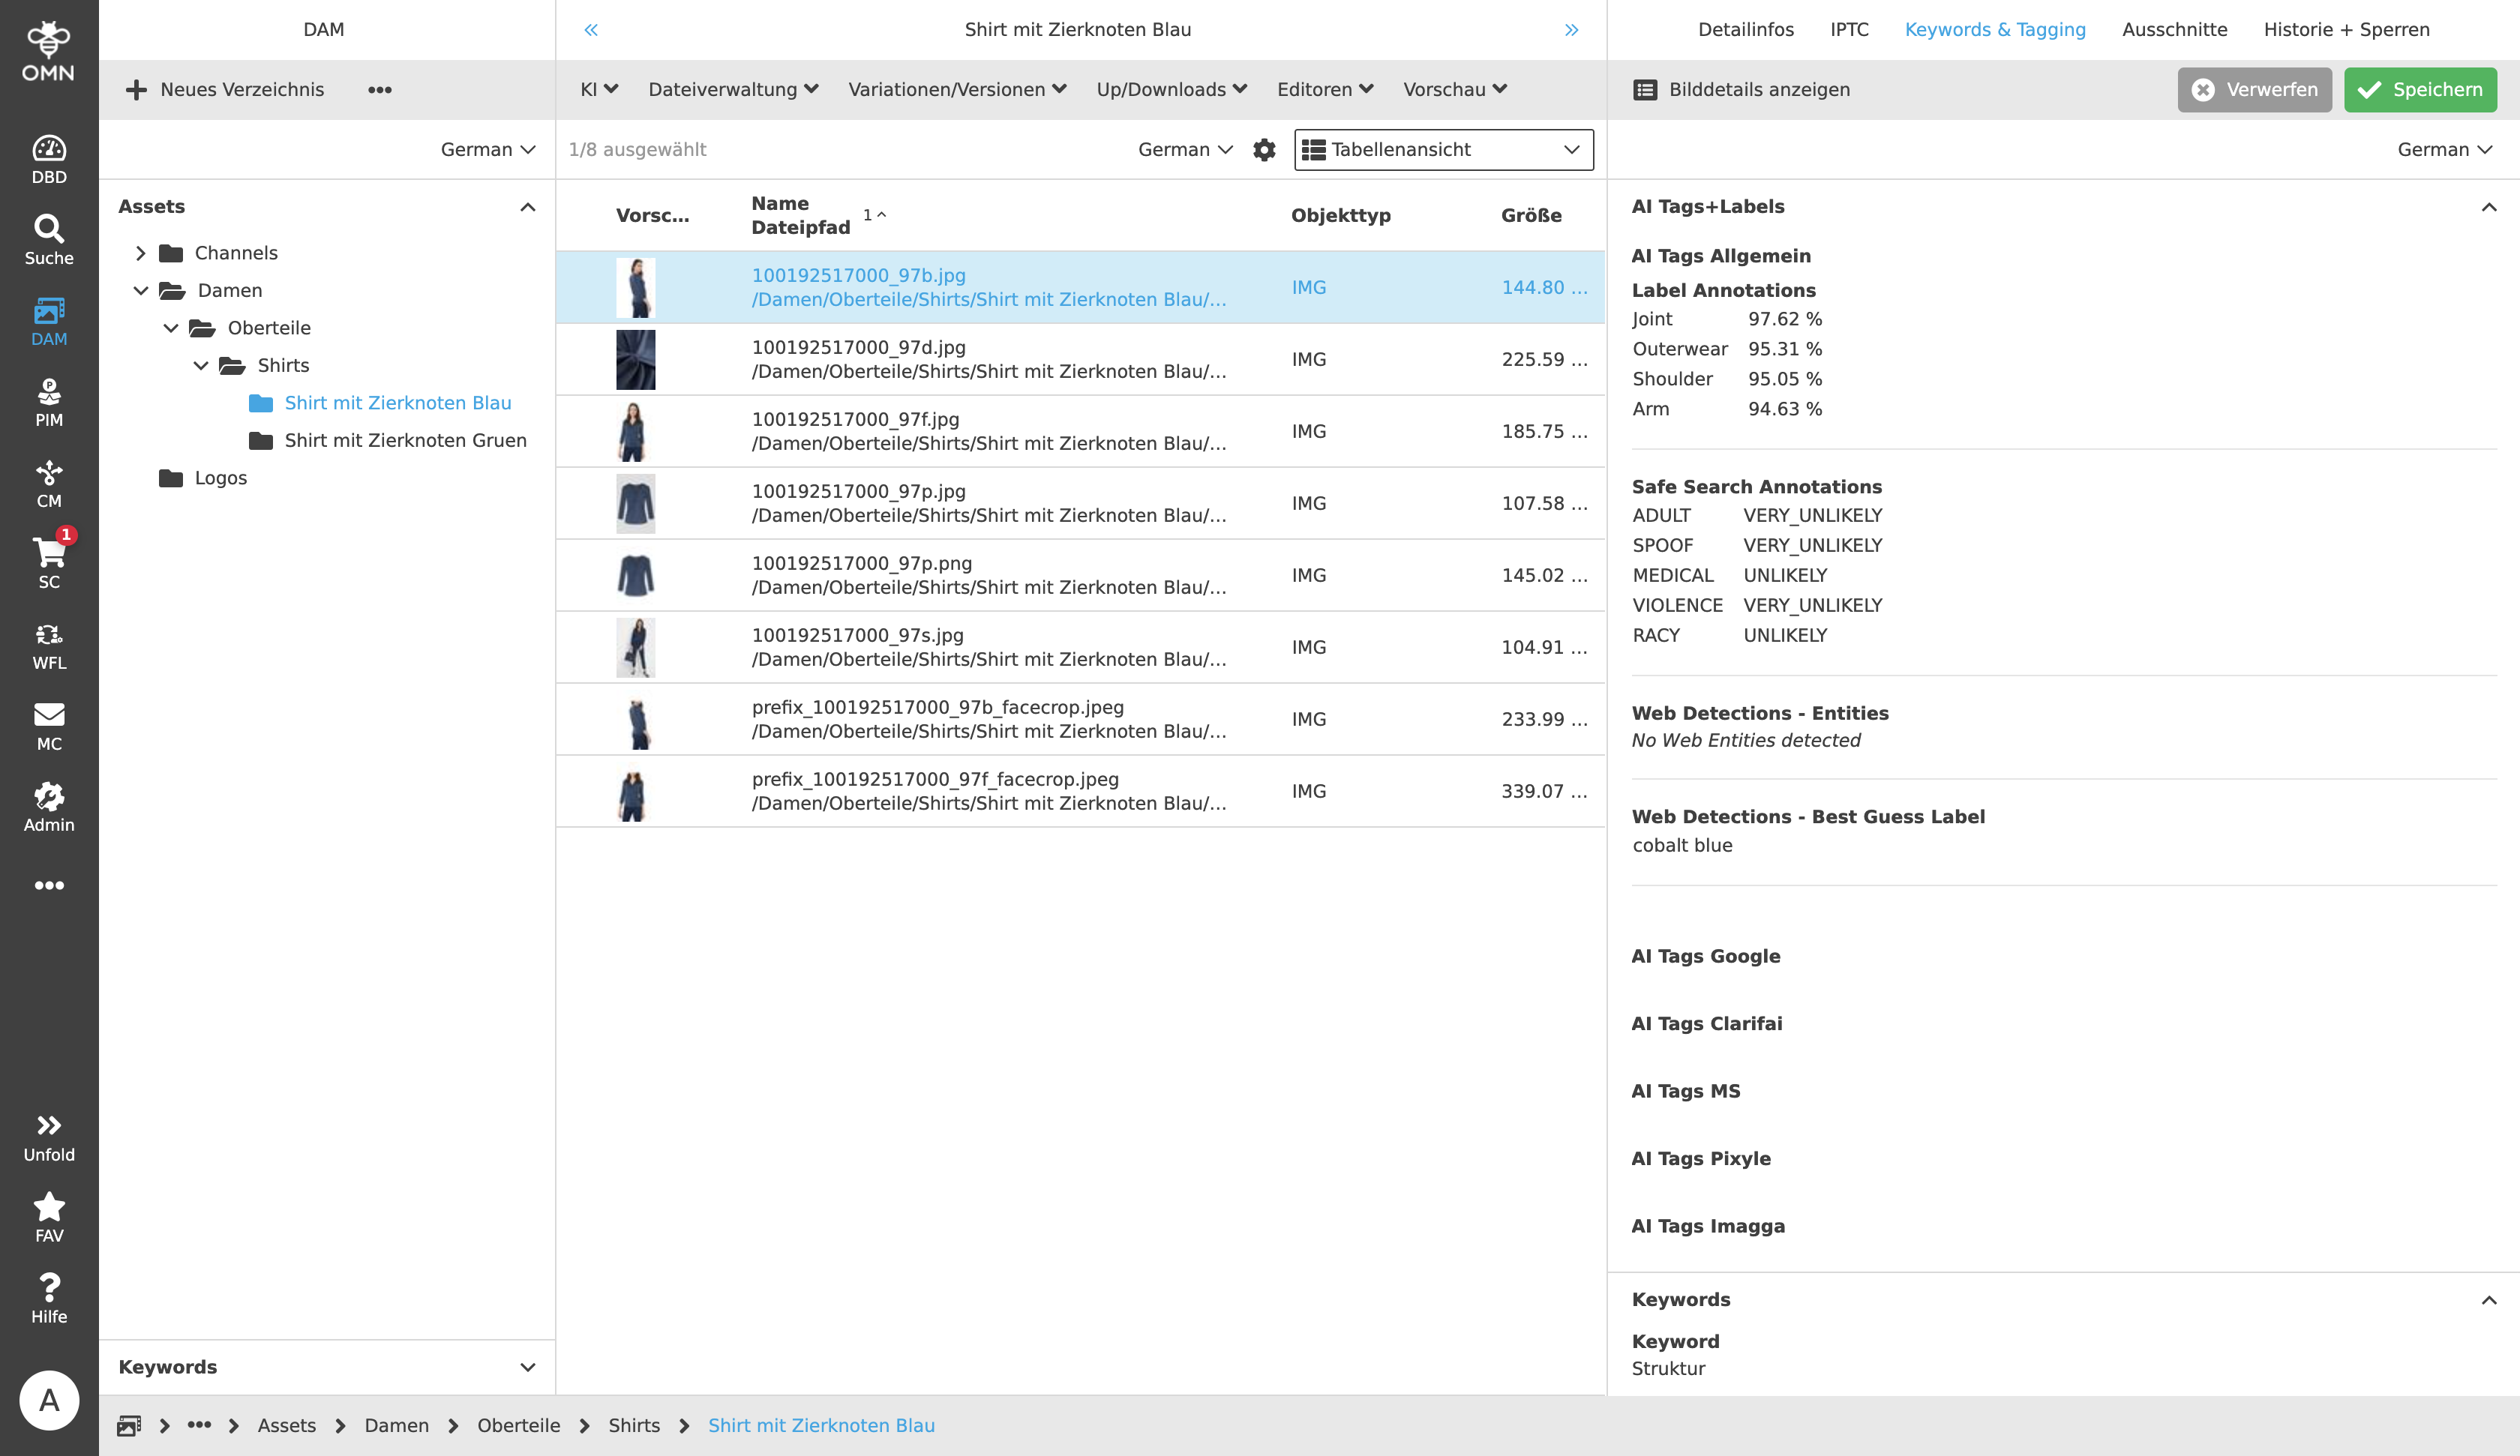Click the Verwerfen button
Image resolution: width=2520 pixels, height=1456 pixels.
coord(2254,90)
